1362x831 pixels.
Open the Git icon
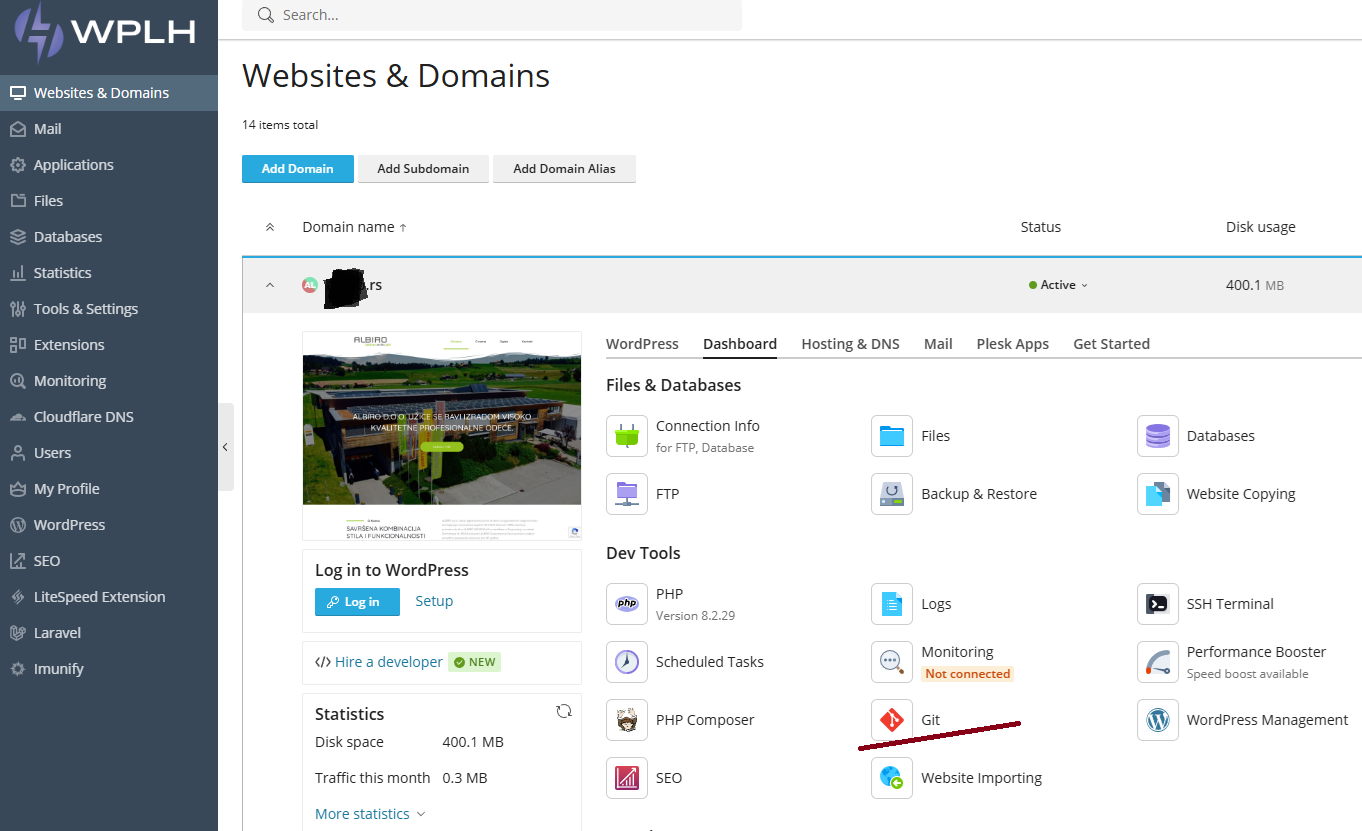[x=892, y=720]
